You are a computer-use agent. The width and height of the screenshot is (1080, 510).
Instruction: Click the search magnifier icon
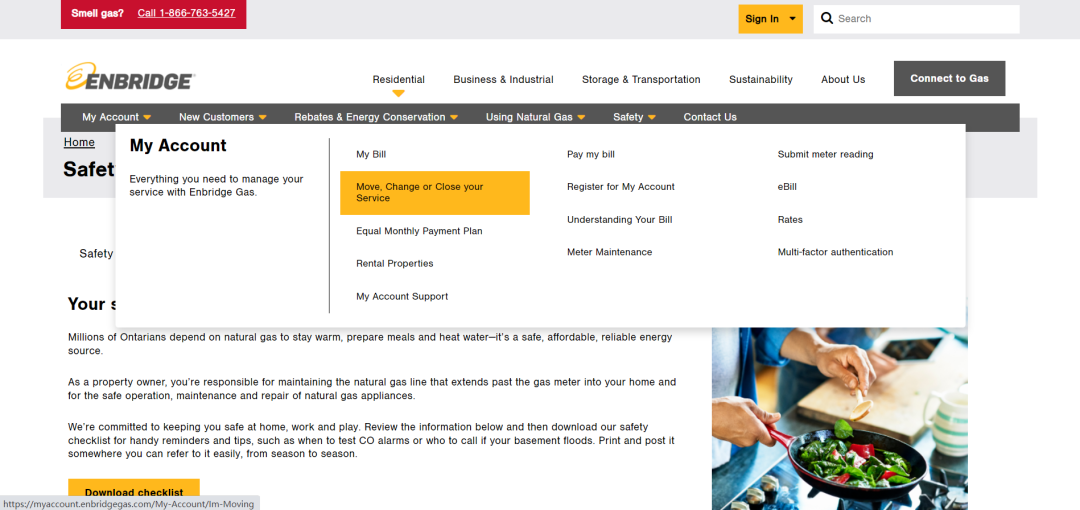pos(827,19)
